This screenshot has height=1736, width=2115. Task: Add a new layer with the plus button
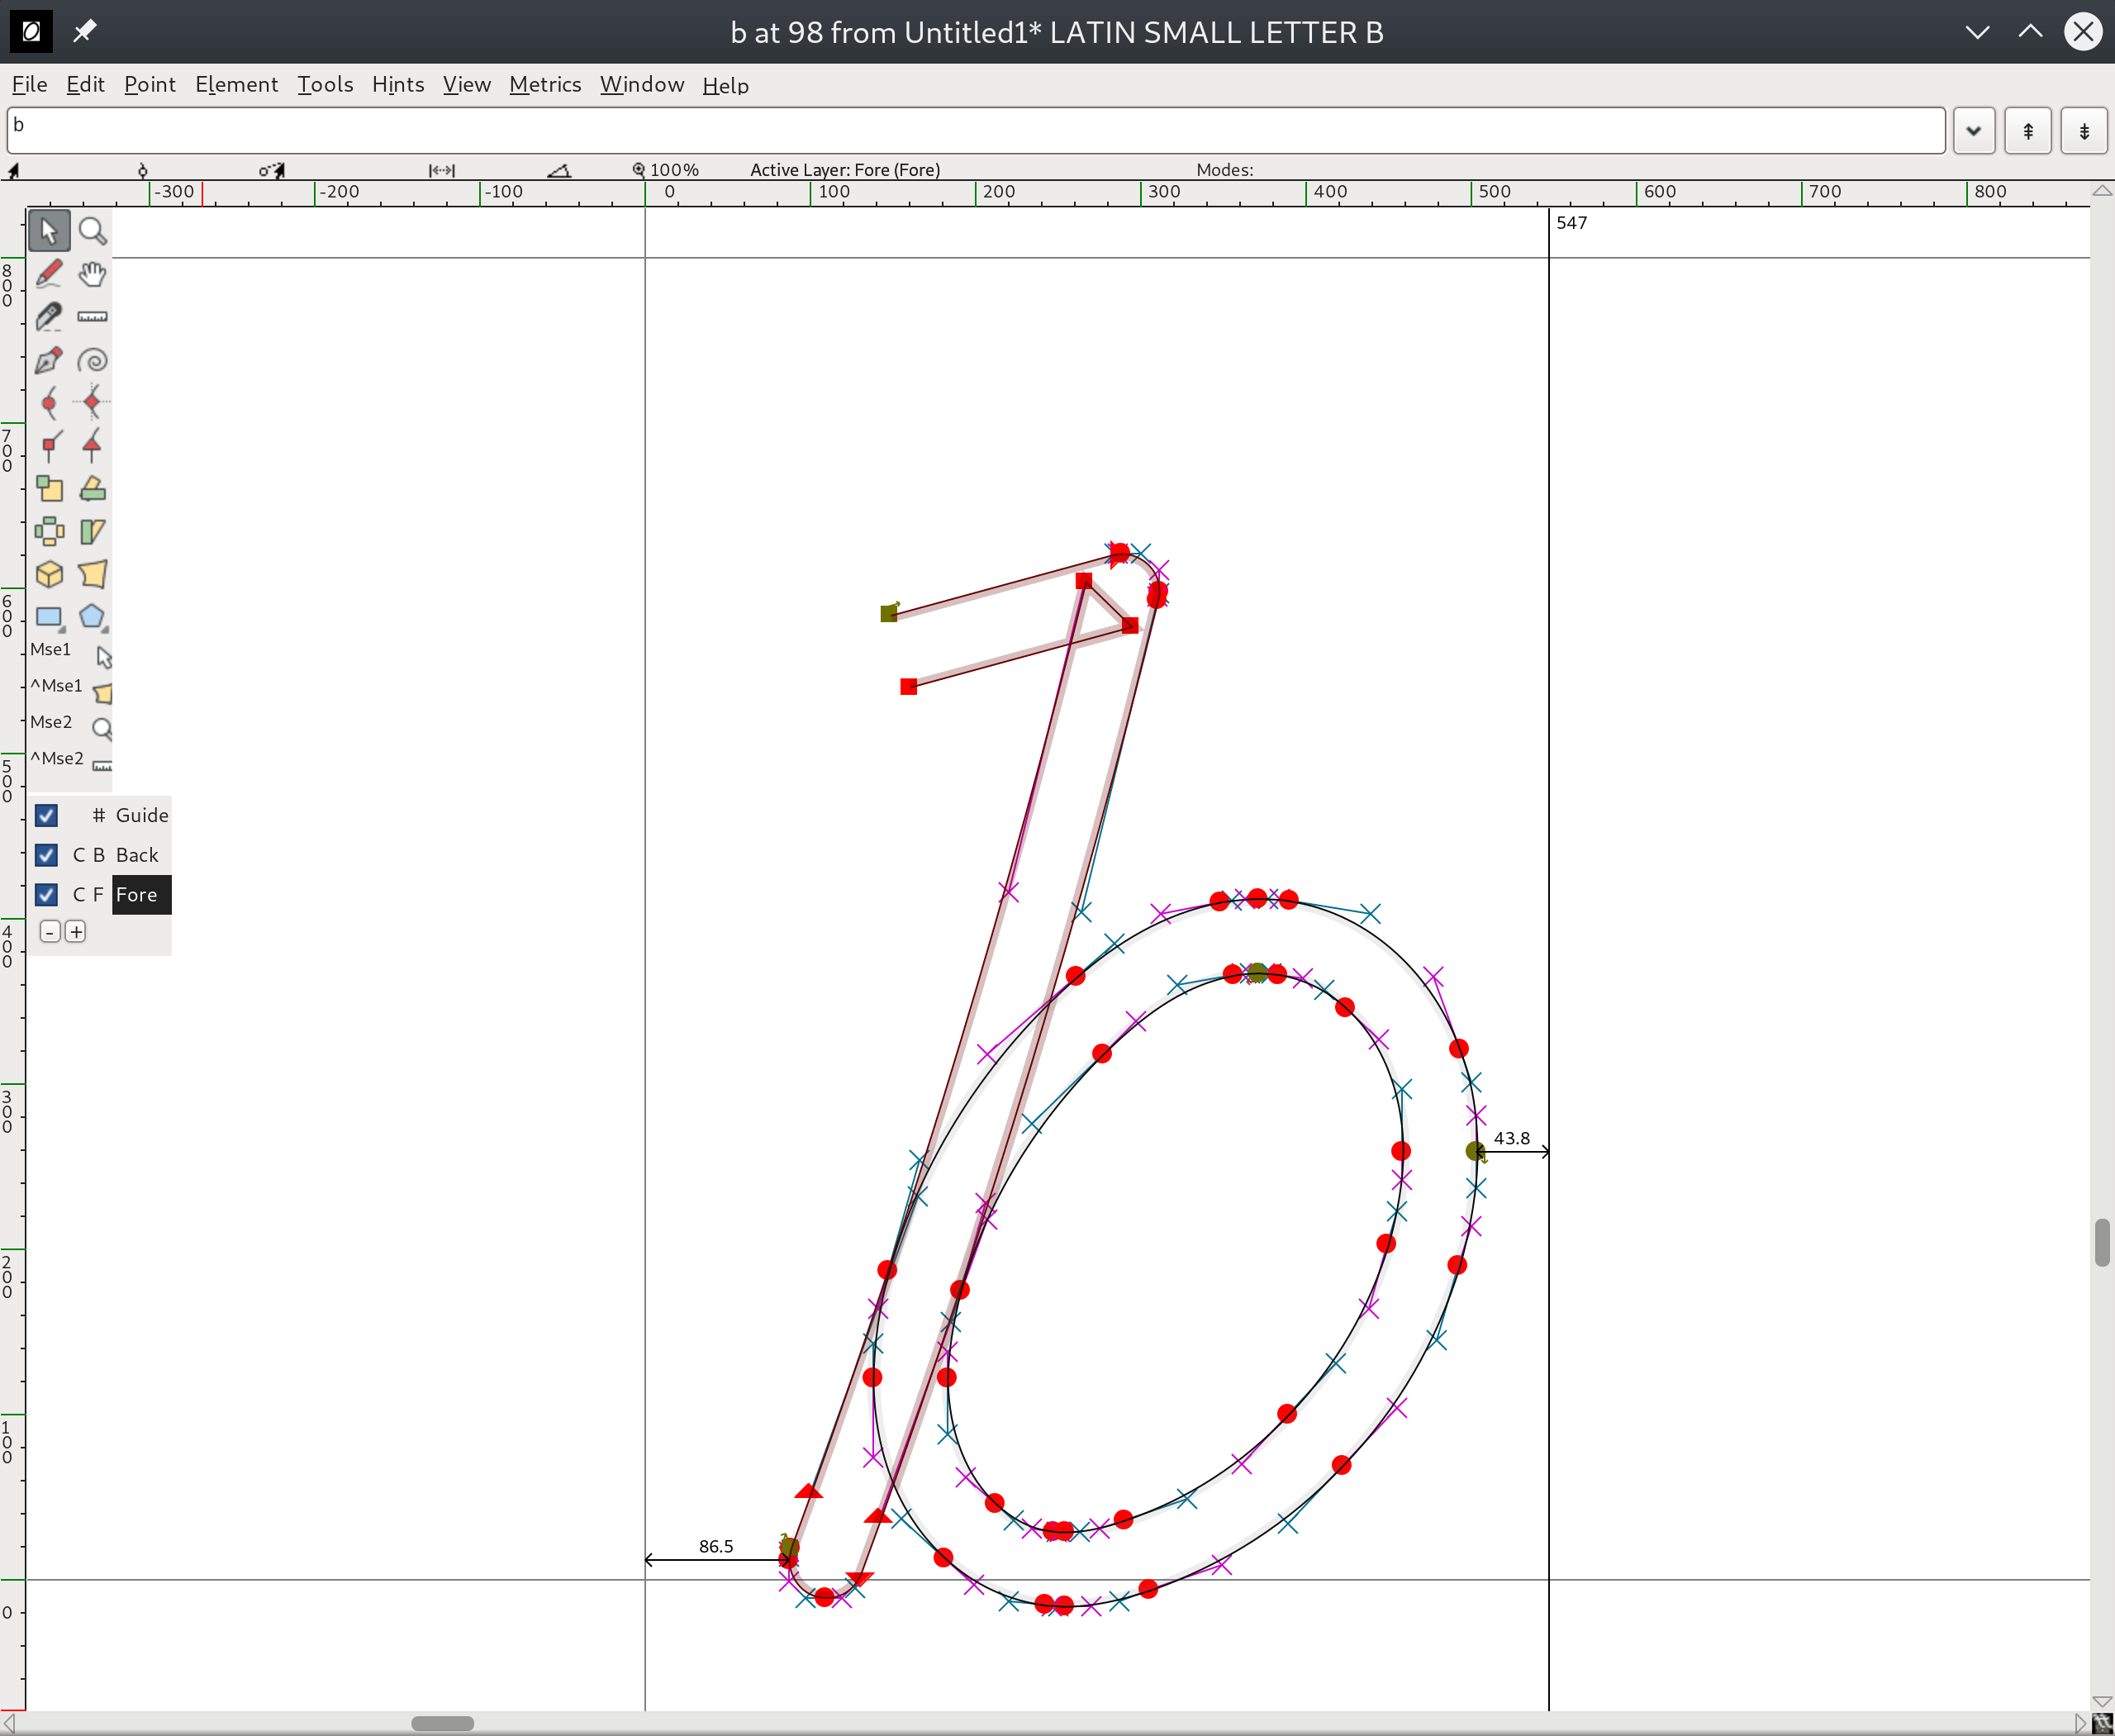76,931
